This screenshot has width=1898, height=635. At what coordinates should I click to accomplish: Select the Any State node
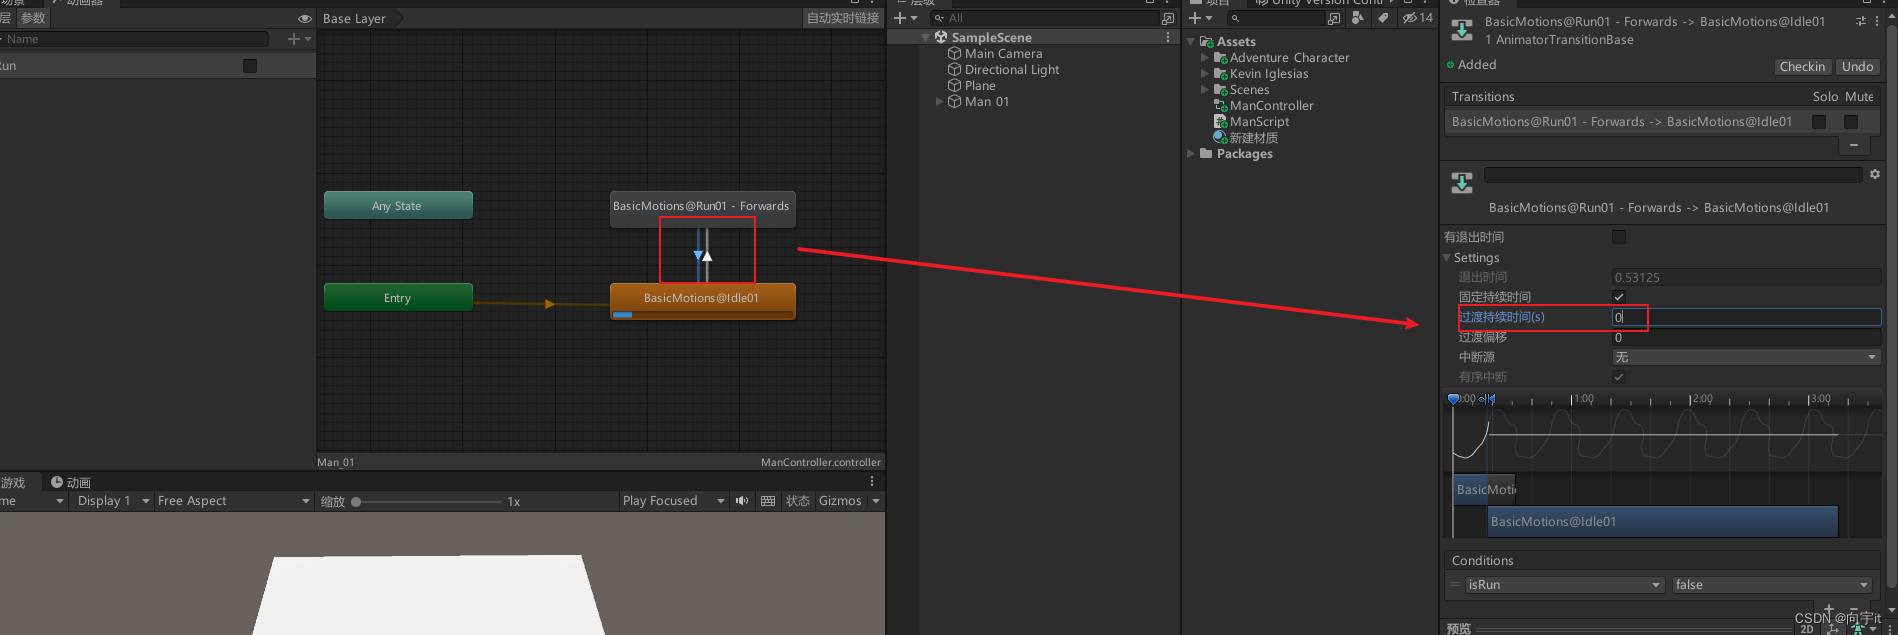tap(398, 206)
